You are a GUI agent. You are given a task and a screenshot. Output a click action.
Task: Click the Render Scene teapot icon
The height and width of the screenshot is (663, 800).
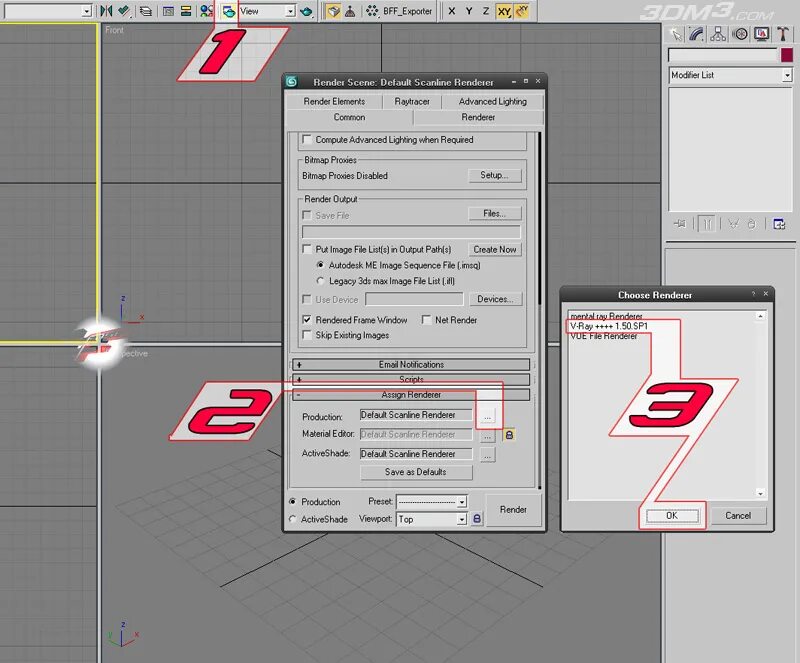point(228,11)
